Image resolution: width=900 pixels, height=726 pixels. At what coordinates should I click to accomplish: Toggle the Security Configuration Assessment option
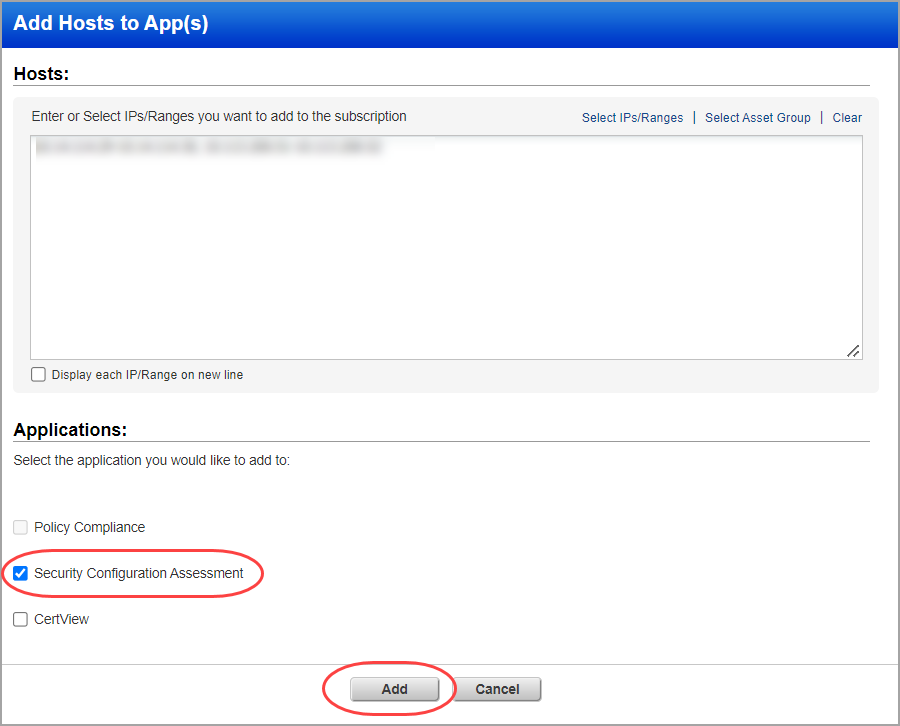click(20, 573)
